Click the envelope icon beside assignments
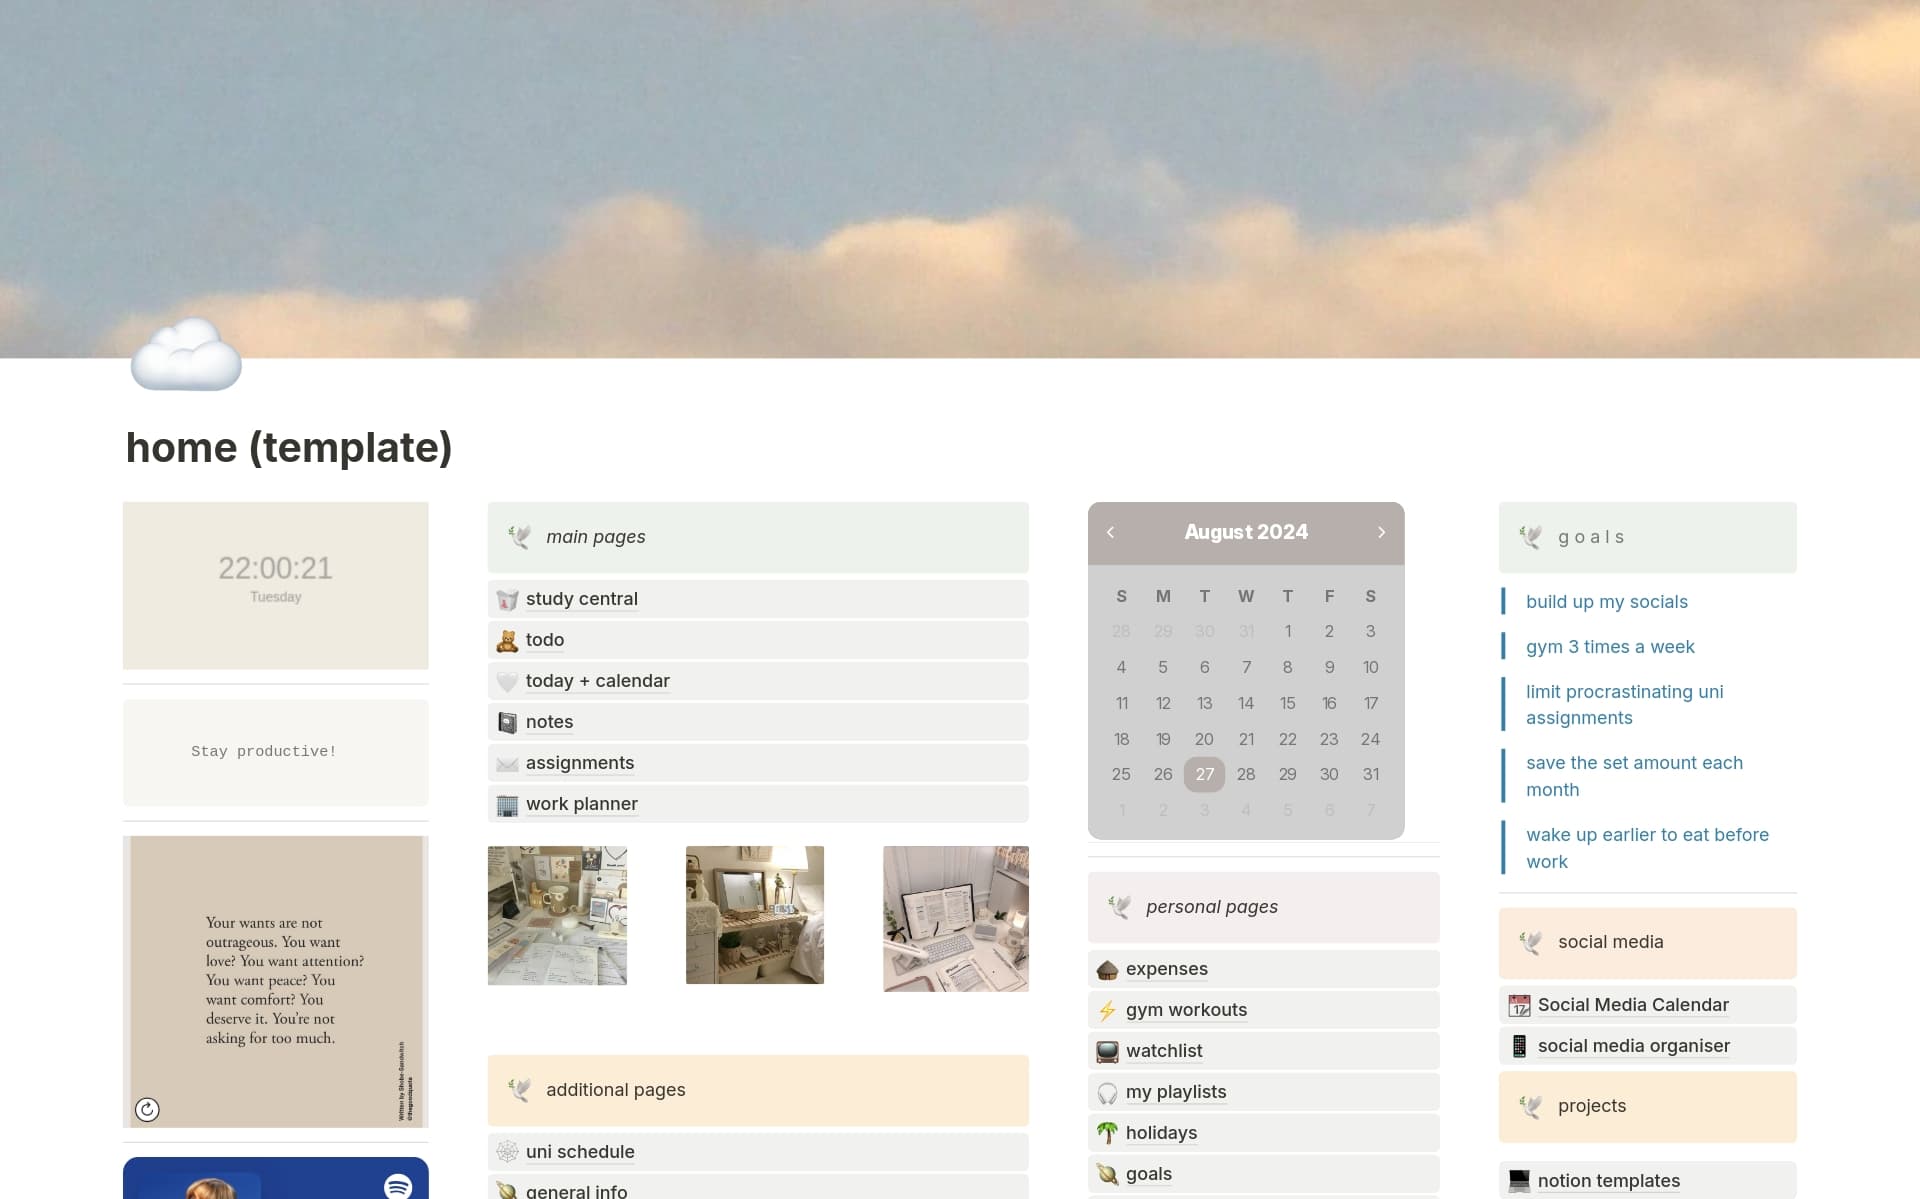 tap(508, 763)
